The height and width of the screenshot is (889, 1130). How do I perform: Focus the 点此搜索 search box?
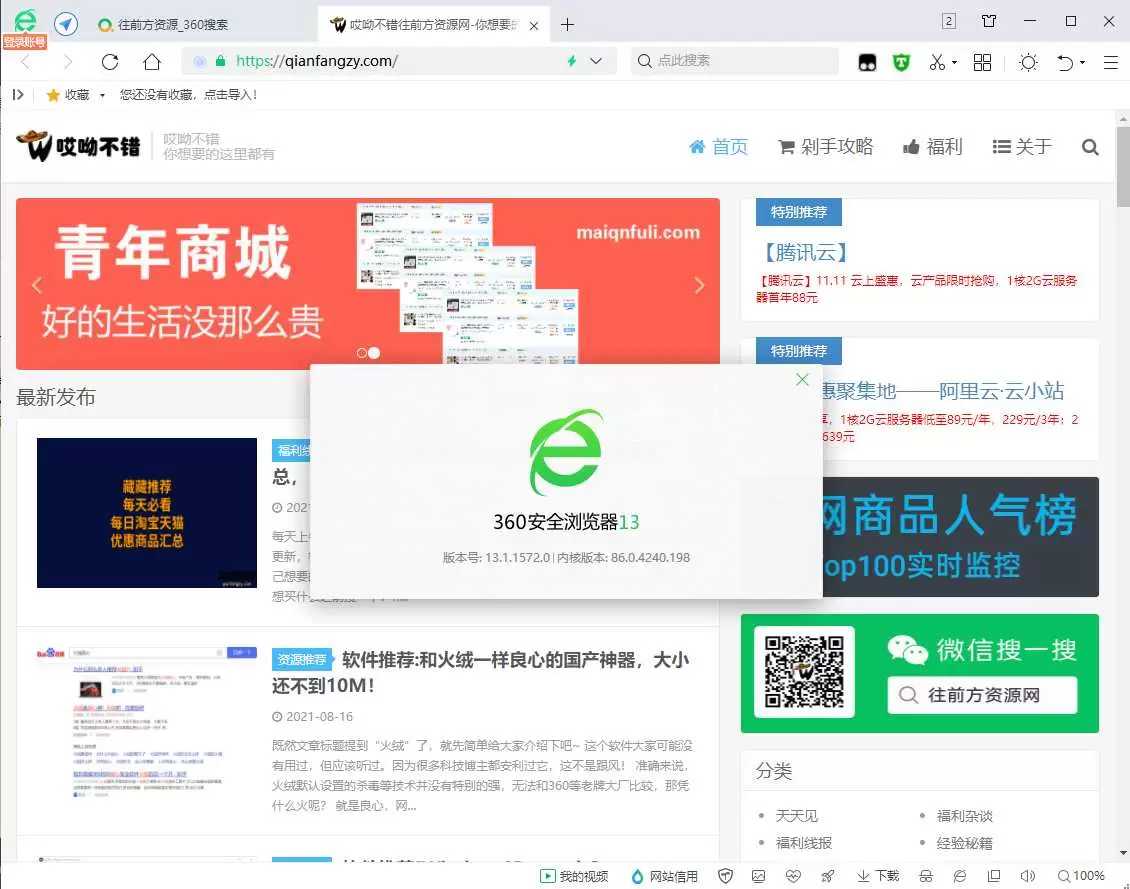[x=734, y=61]
